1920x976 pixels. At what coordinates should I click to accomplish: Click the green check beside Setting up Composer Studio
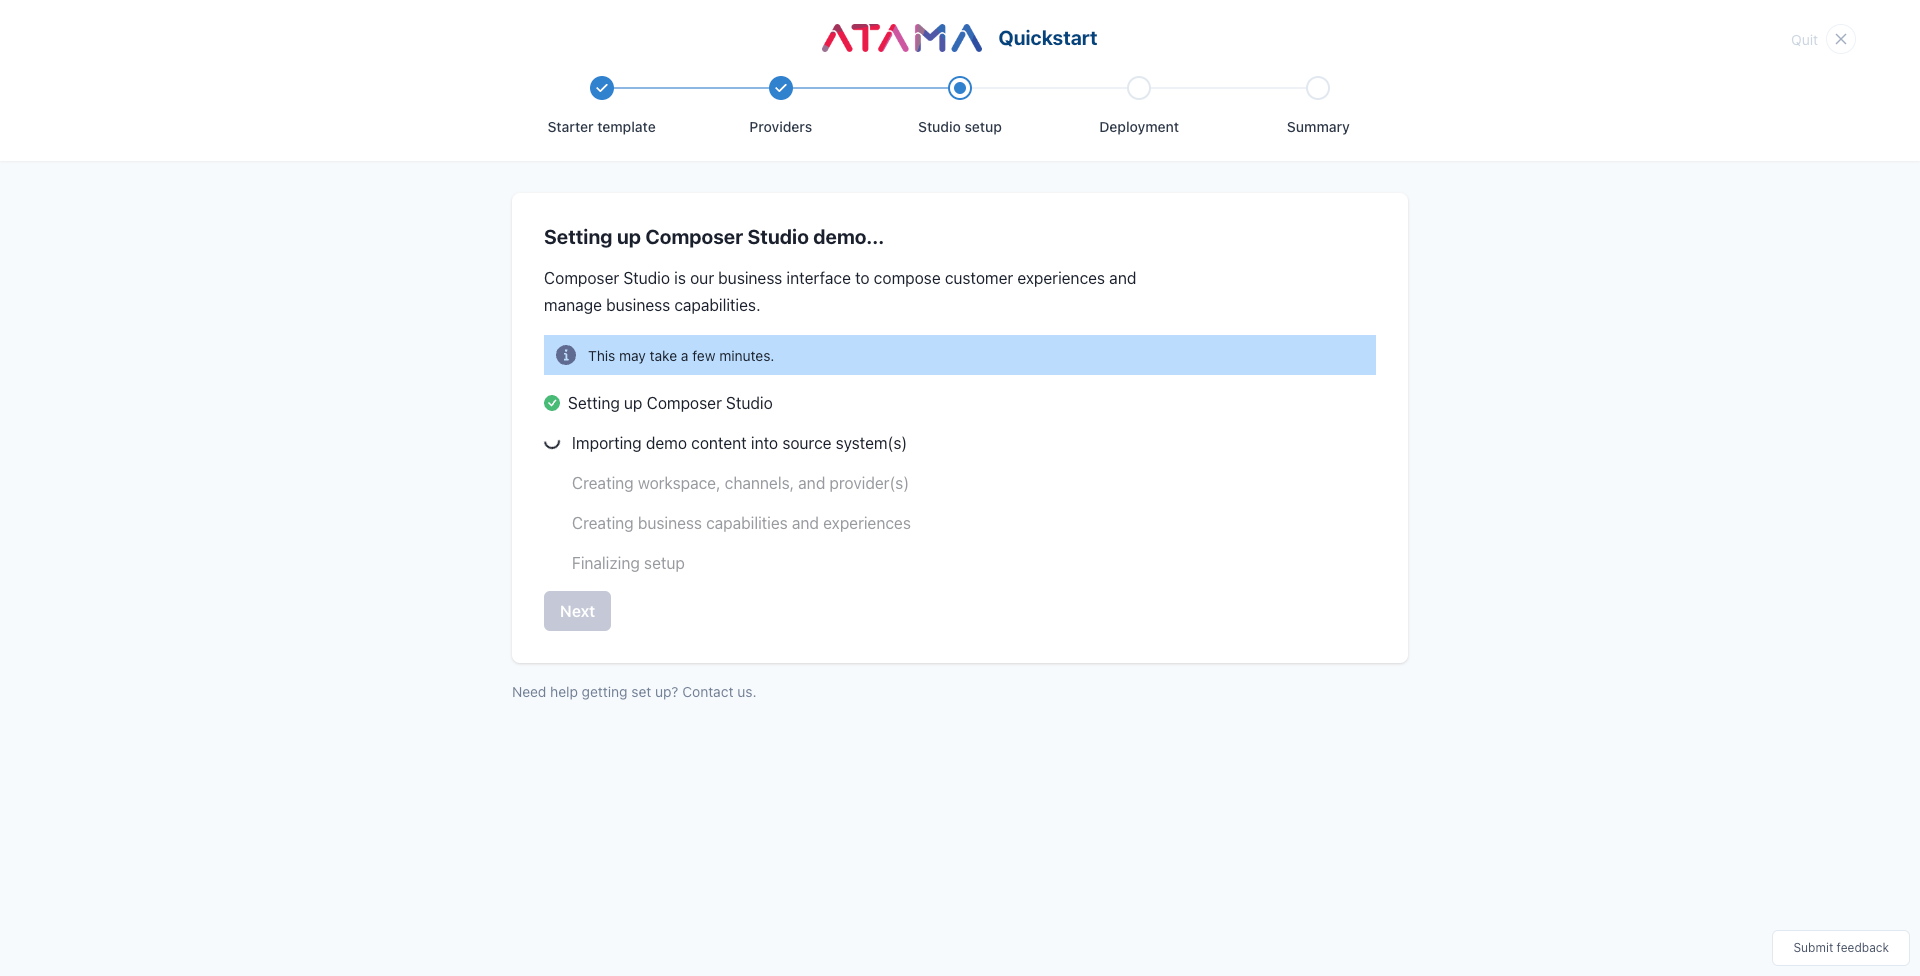(x=552, y=403)
